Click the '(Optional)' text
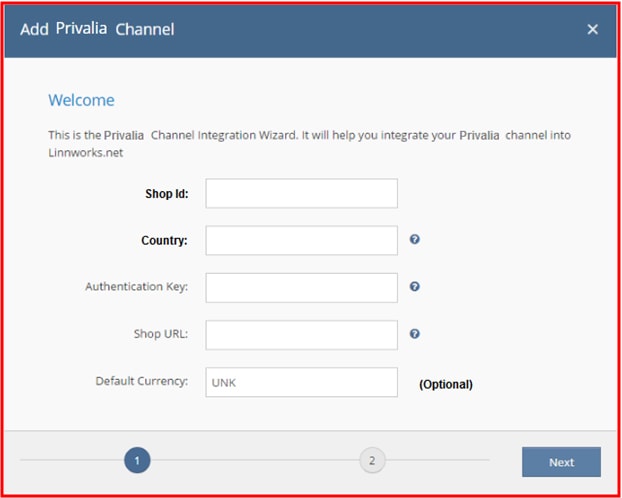 tap(446, 384)
